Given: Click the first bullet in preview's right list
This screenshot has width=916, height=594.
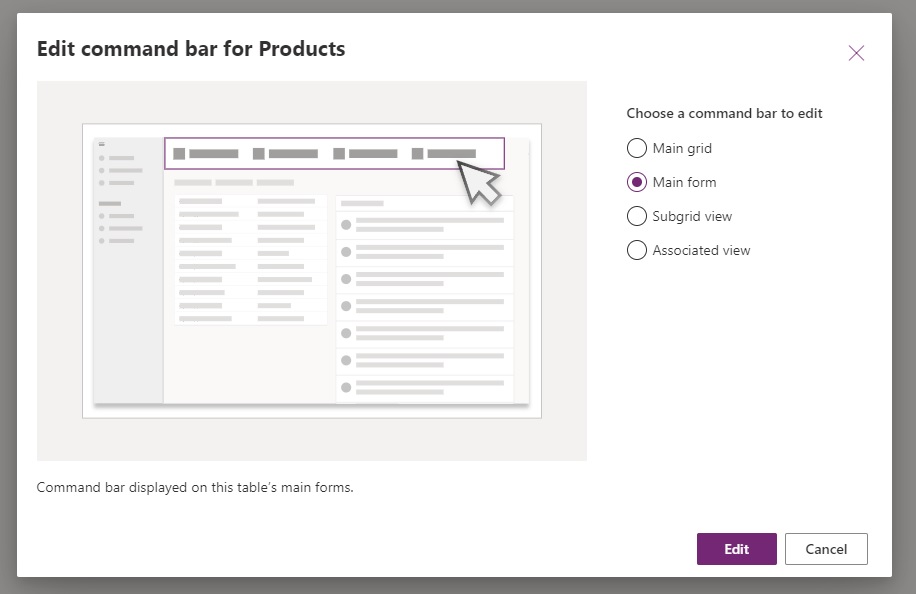Looking at the screenshot, I should pos(346,225).
